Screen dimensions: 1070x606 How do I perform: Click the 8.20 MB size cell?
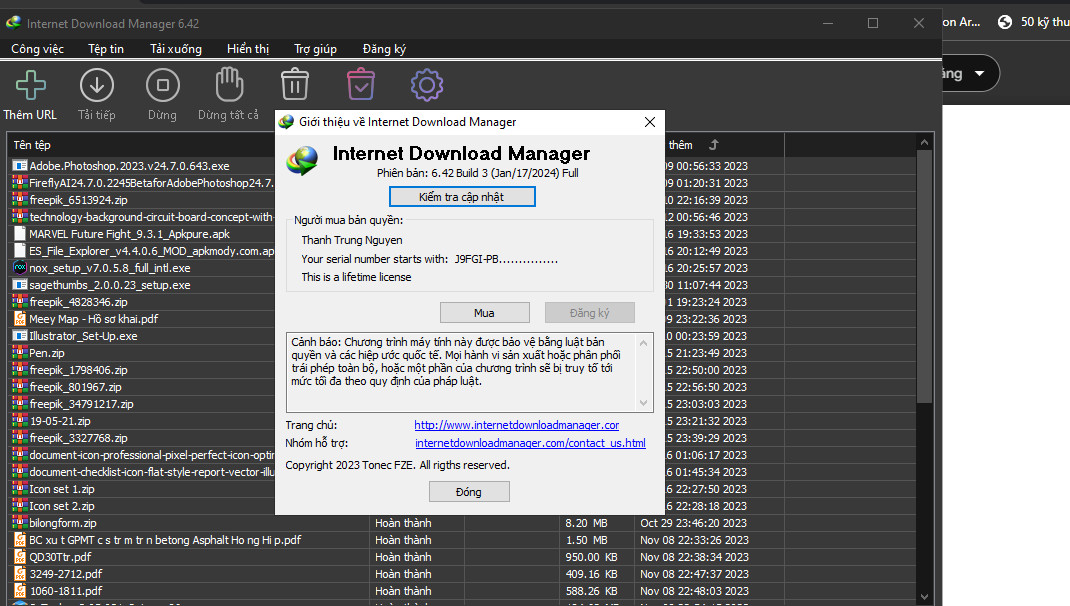coord(586,523)
